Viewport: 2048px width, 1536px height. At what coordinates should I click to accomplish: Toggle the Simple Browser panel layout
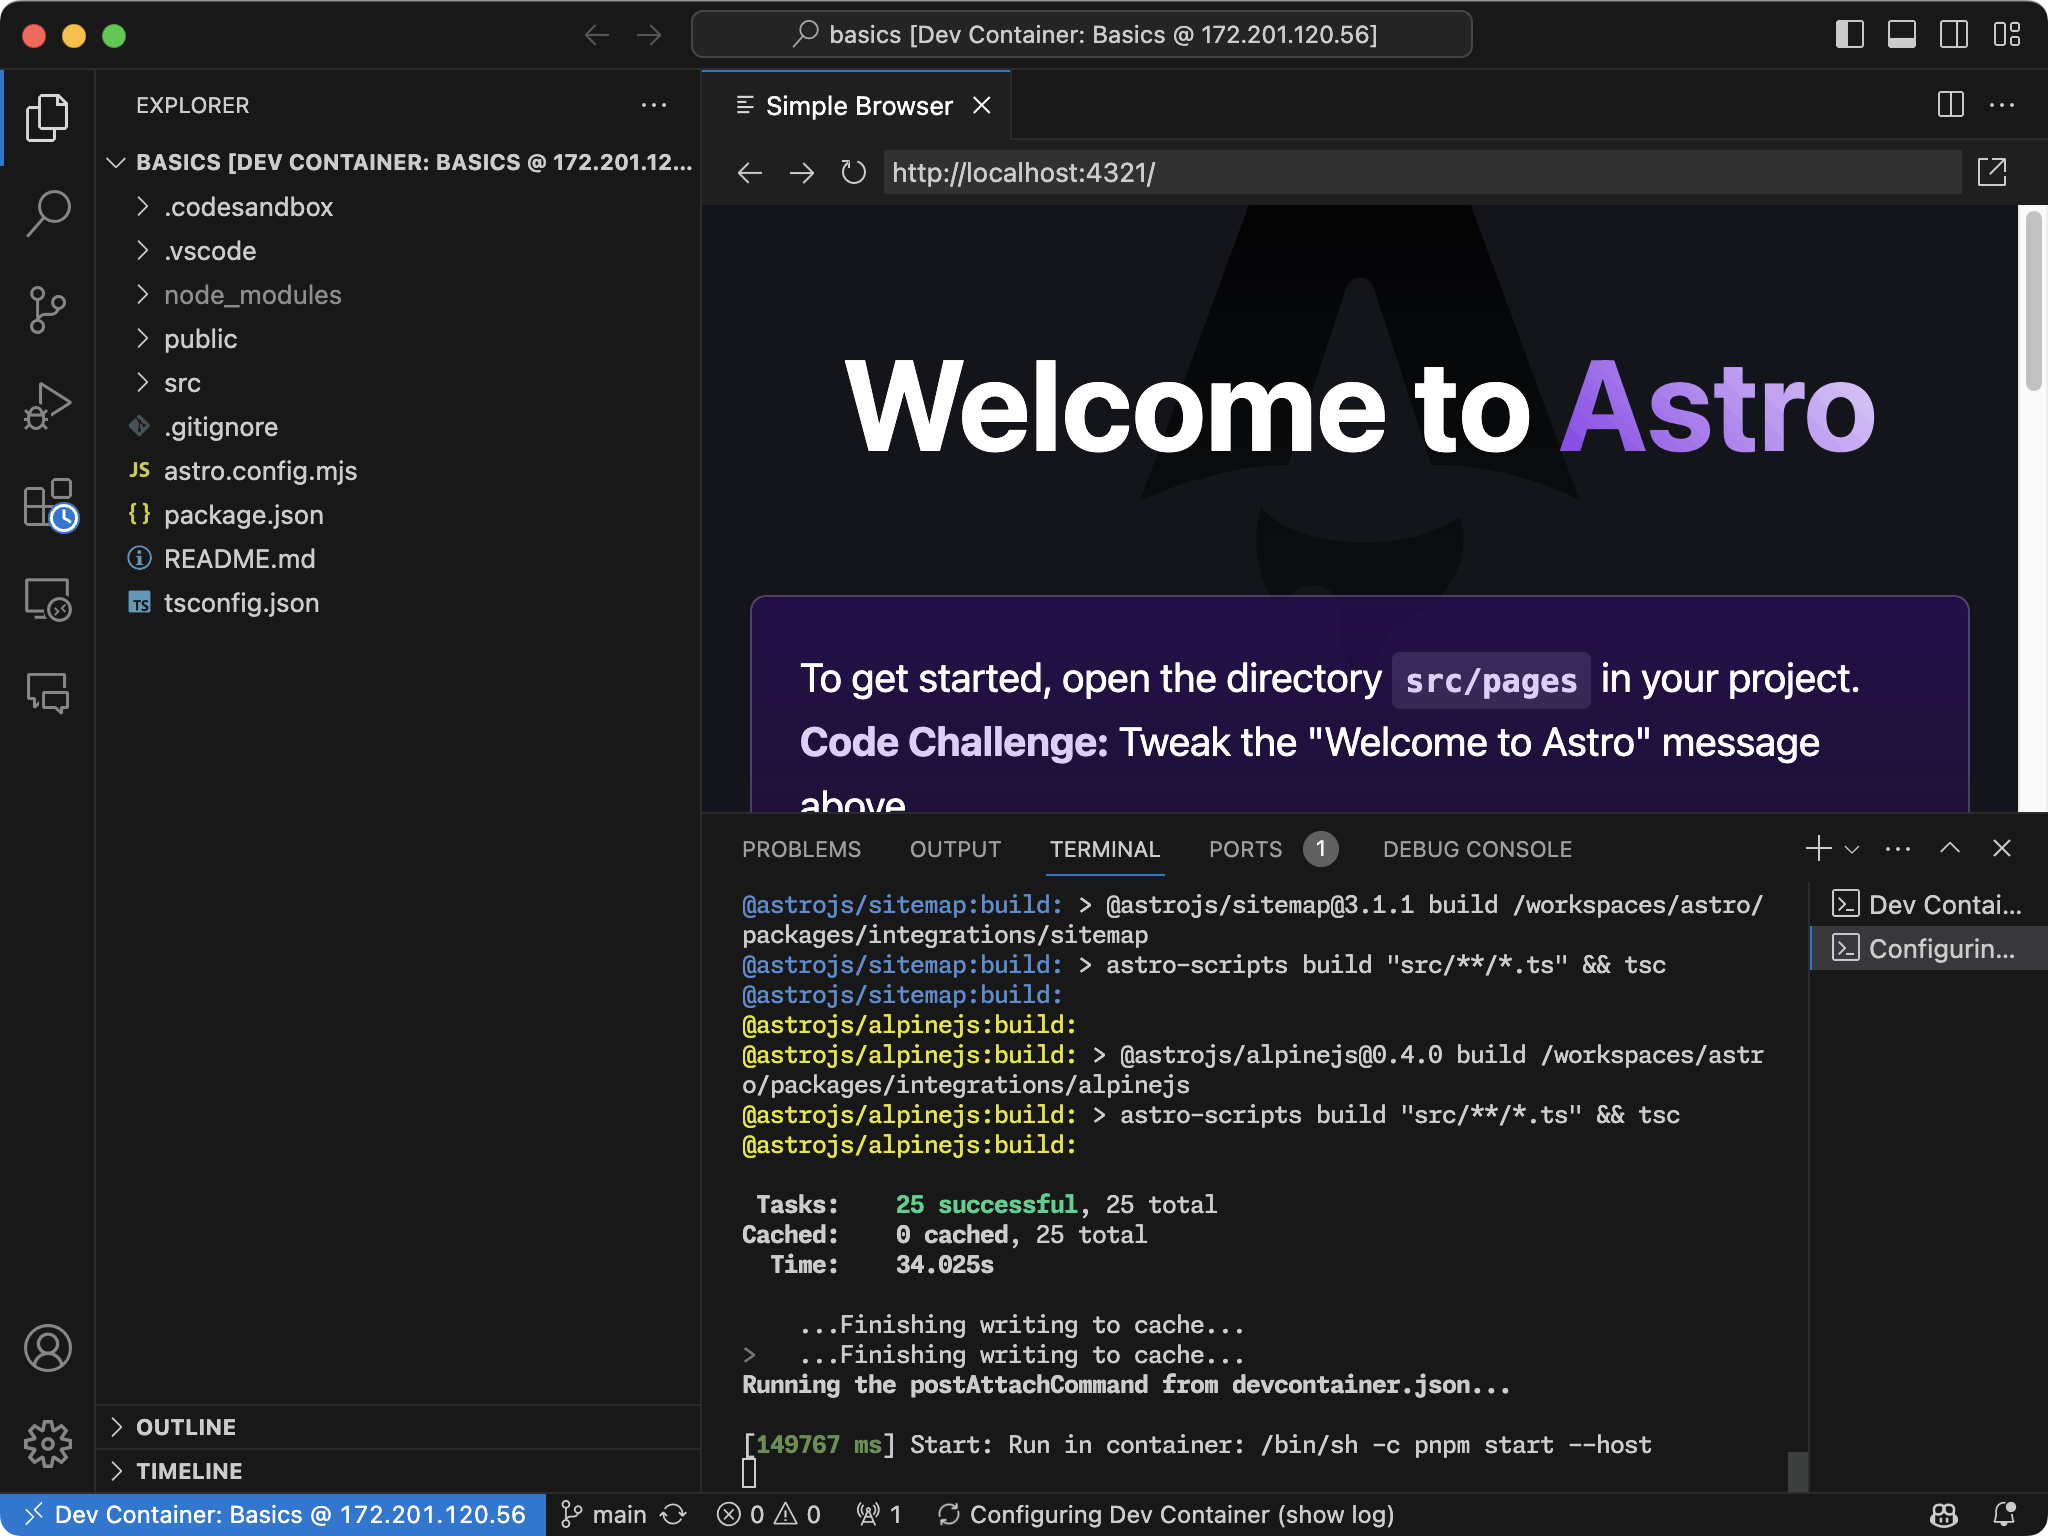coord(1951,105)
